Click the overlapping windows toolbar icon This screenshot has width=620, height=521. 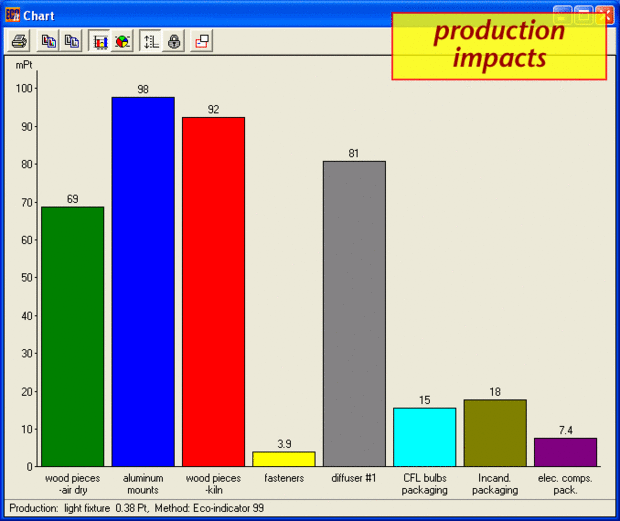(x=202, y=41)
